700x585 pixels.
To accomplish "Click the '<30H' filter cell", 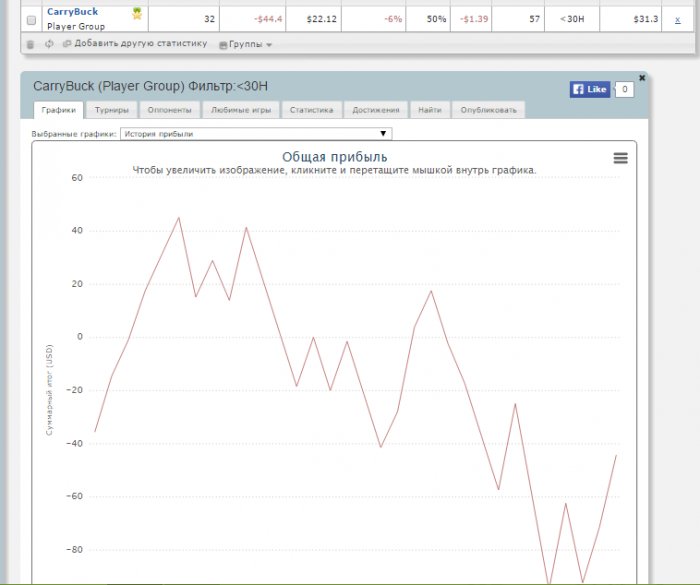I will (x=572, y=19).
